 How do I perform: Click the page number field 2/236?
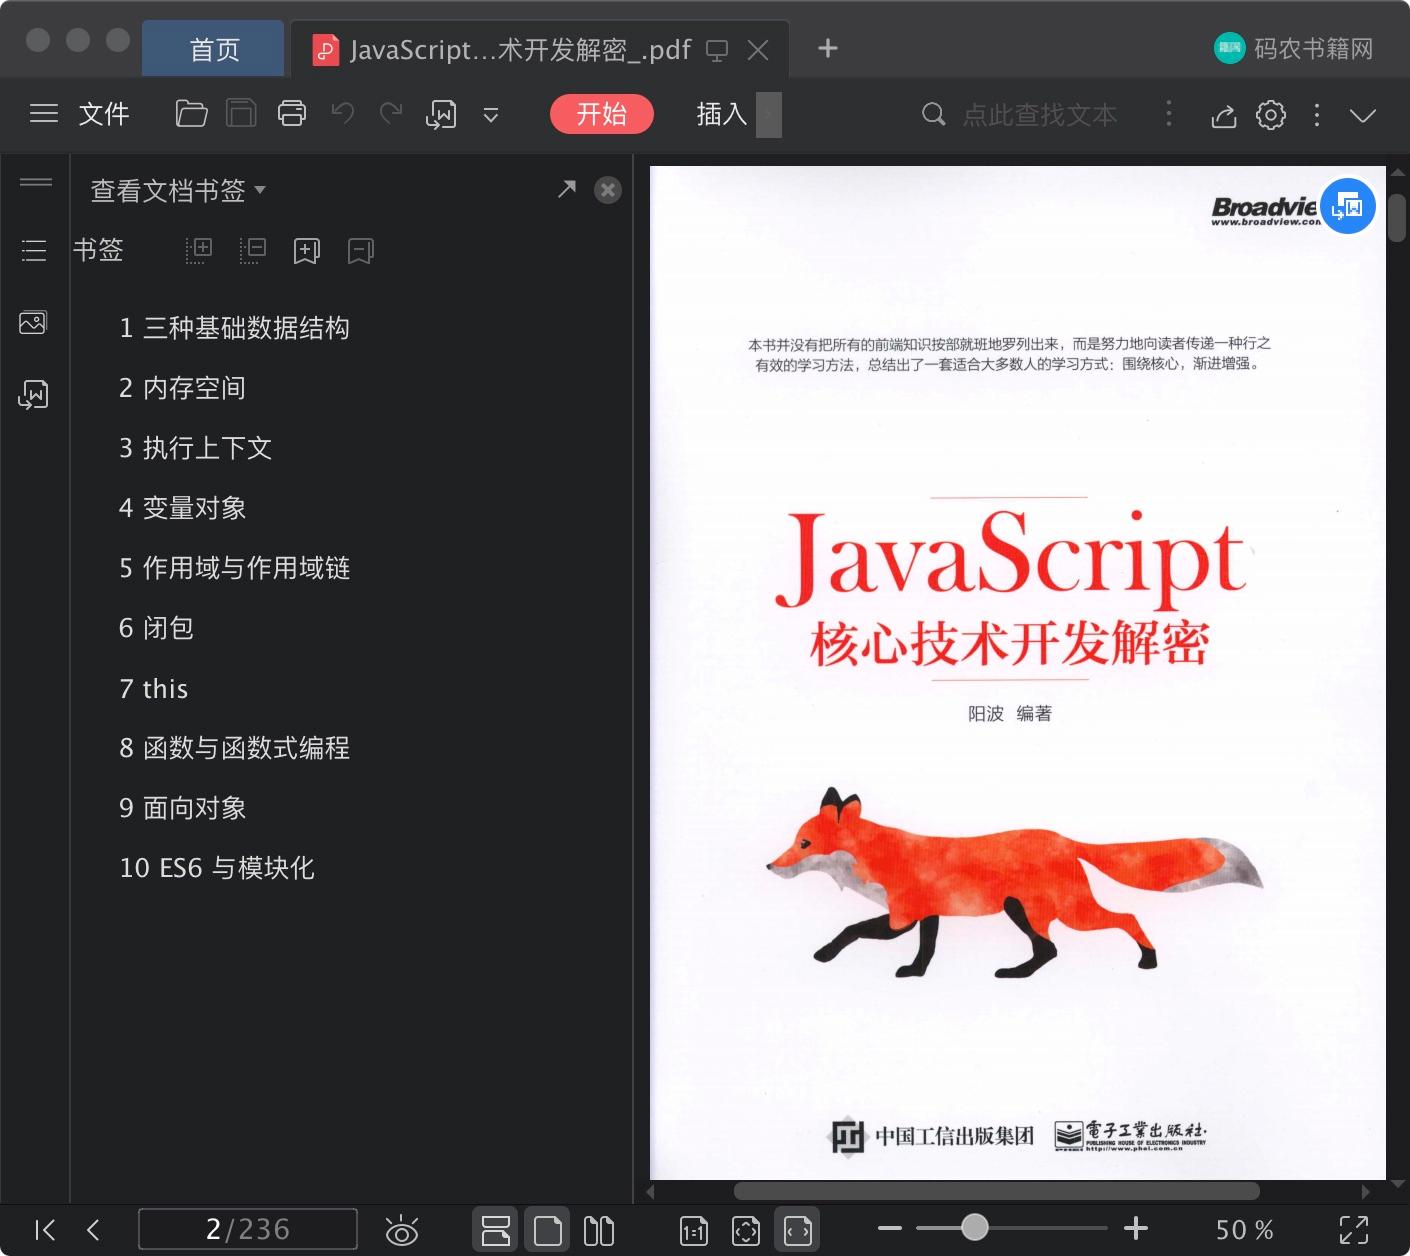click(x=247, y=1229)
